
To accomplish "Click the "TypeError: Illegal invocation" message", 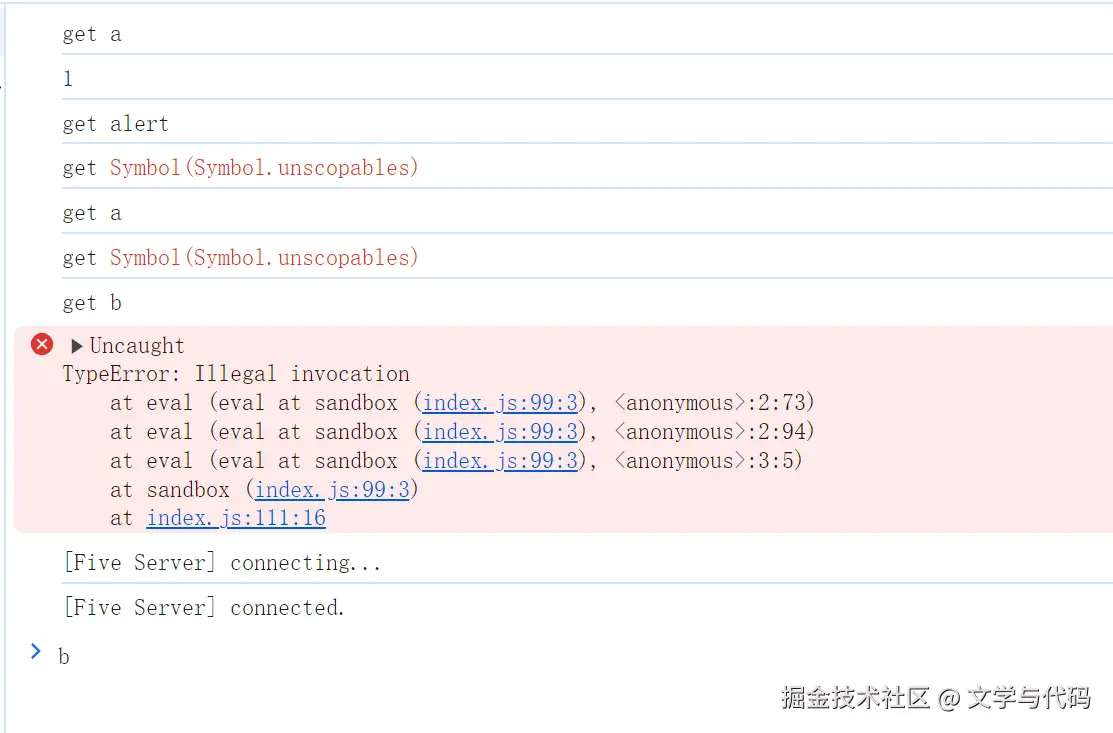I will [x=236, y=374].
